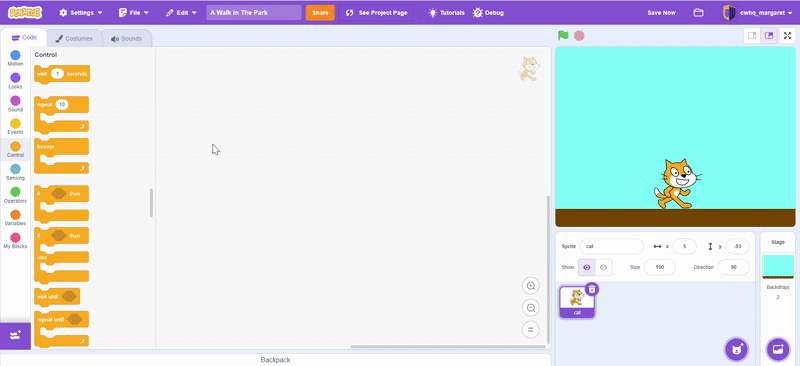Viewport: 800px width, 366px height.
Task: Select the Stage backdrop thumbnail
Action: click(778, 267)
